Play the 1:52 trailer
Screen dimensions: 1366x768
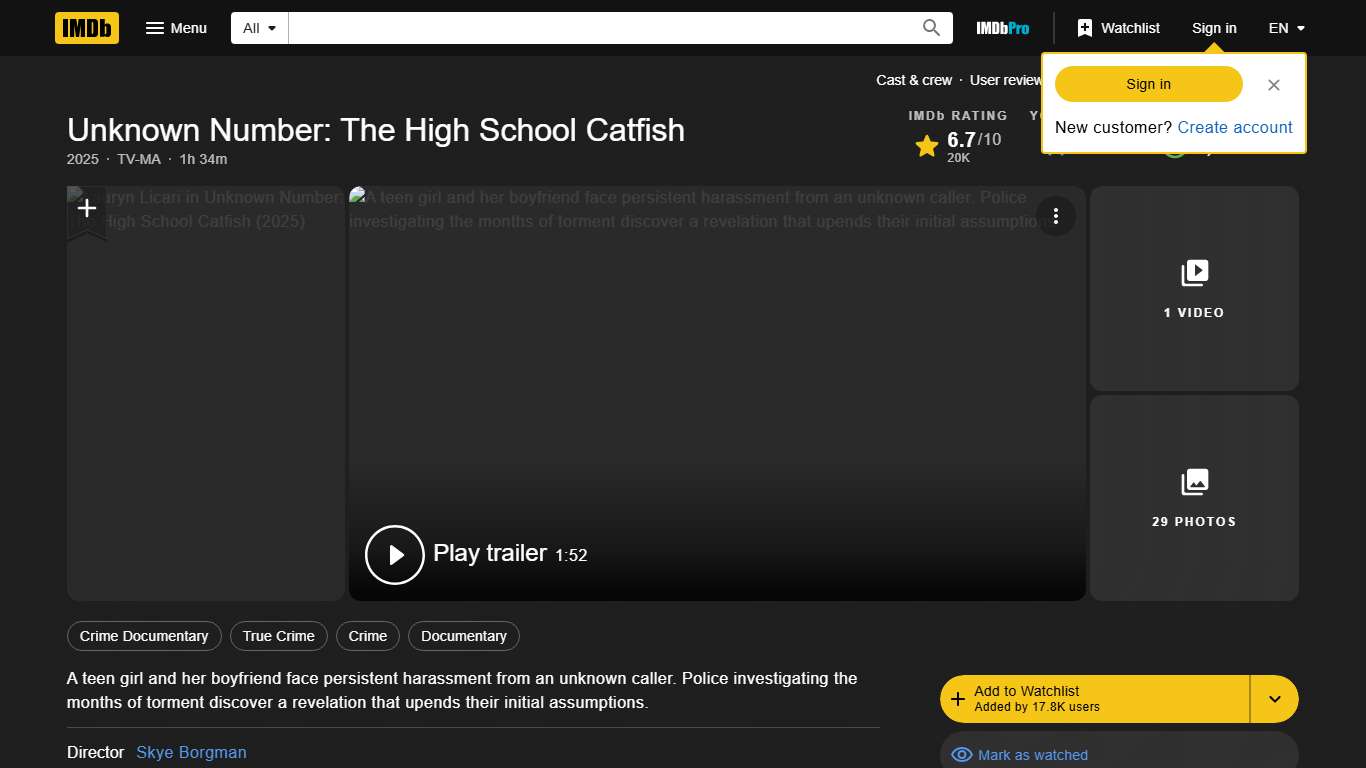click(394, 554)
